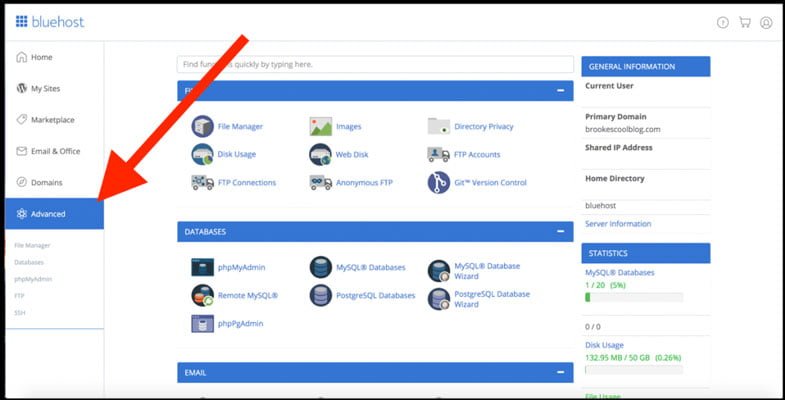Viewport: 785px width, 400px height.
Task: Click the Bluehost grid logo
Action: click(22, 21)
